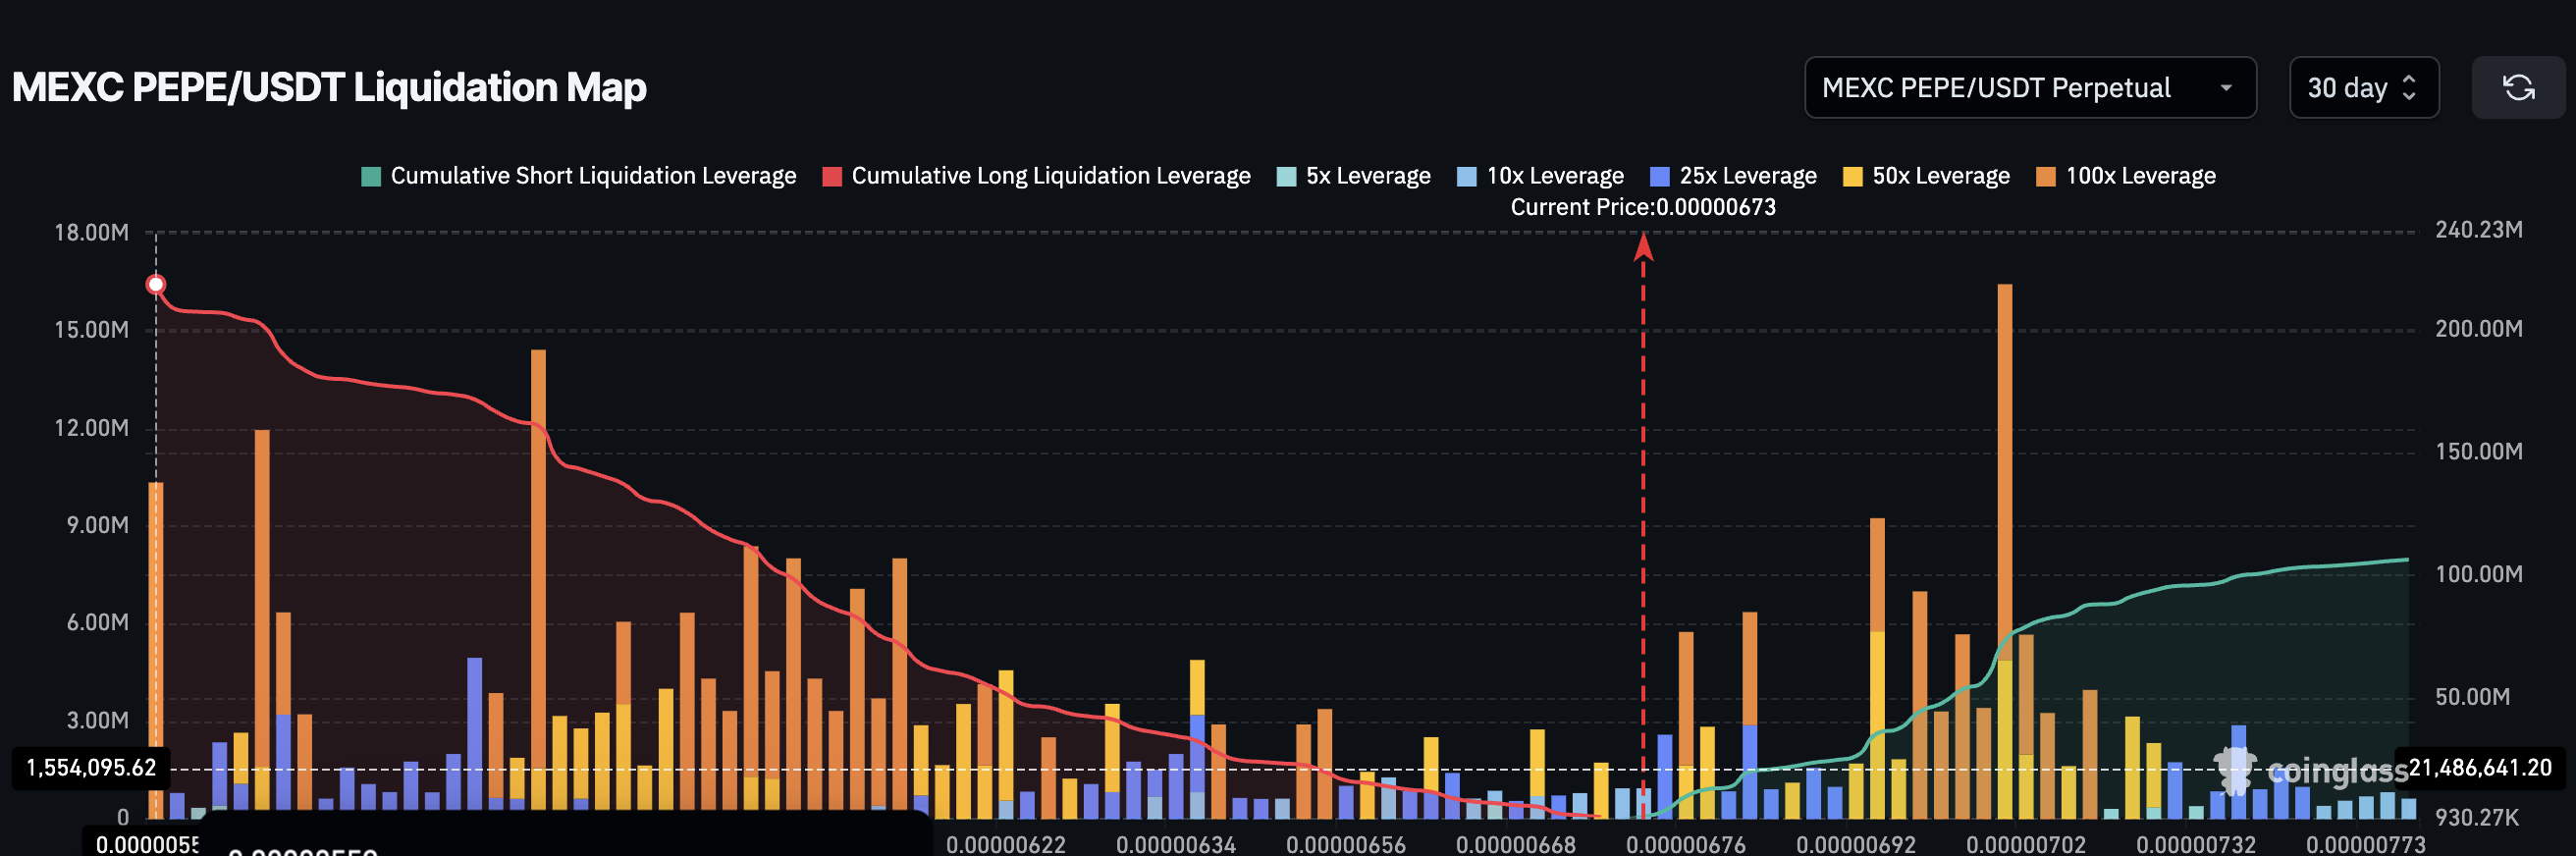Click the 240.23M right axis label
Screen dimensions: 2576x856
[x=2479, y=230]
